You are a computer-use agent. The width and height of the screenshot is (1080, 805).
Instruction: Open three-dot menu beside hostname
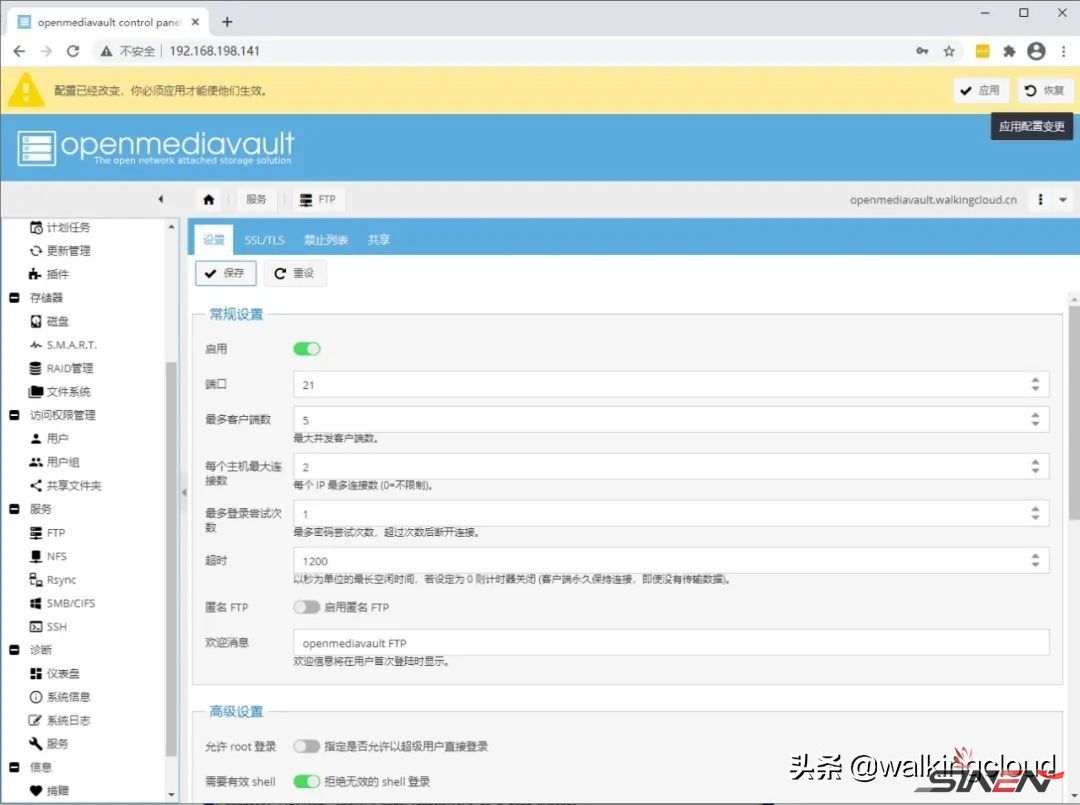pos(1040,200)
